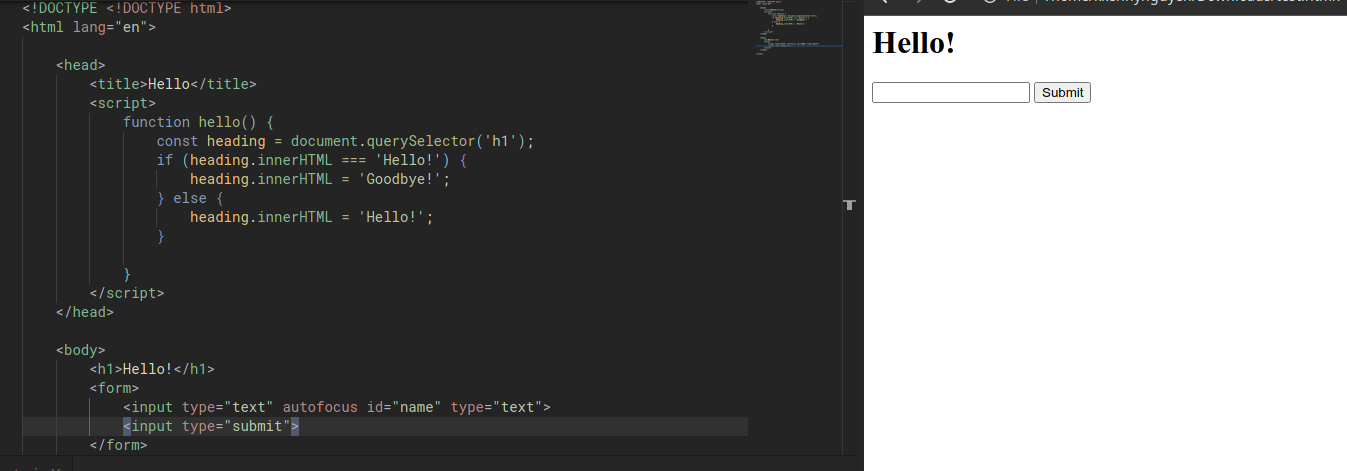Click the <input type="submit"> code line
This screenshot has height=471, width=1347.
pyautogui.click(x=211, y=426)
